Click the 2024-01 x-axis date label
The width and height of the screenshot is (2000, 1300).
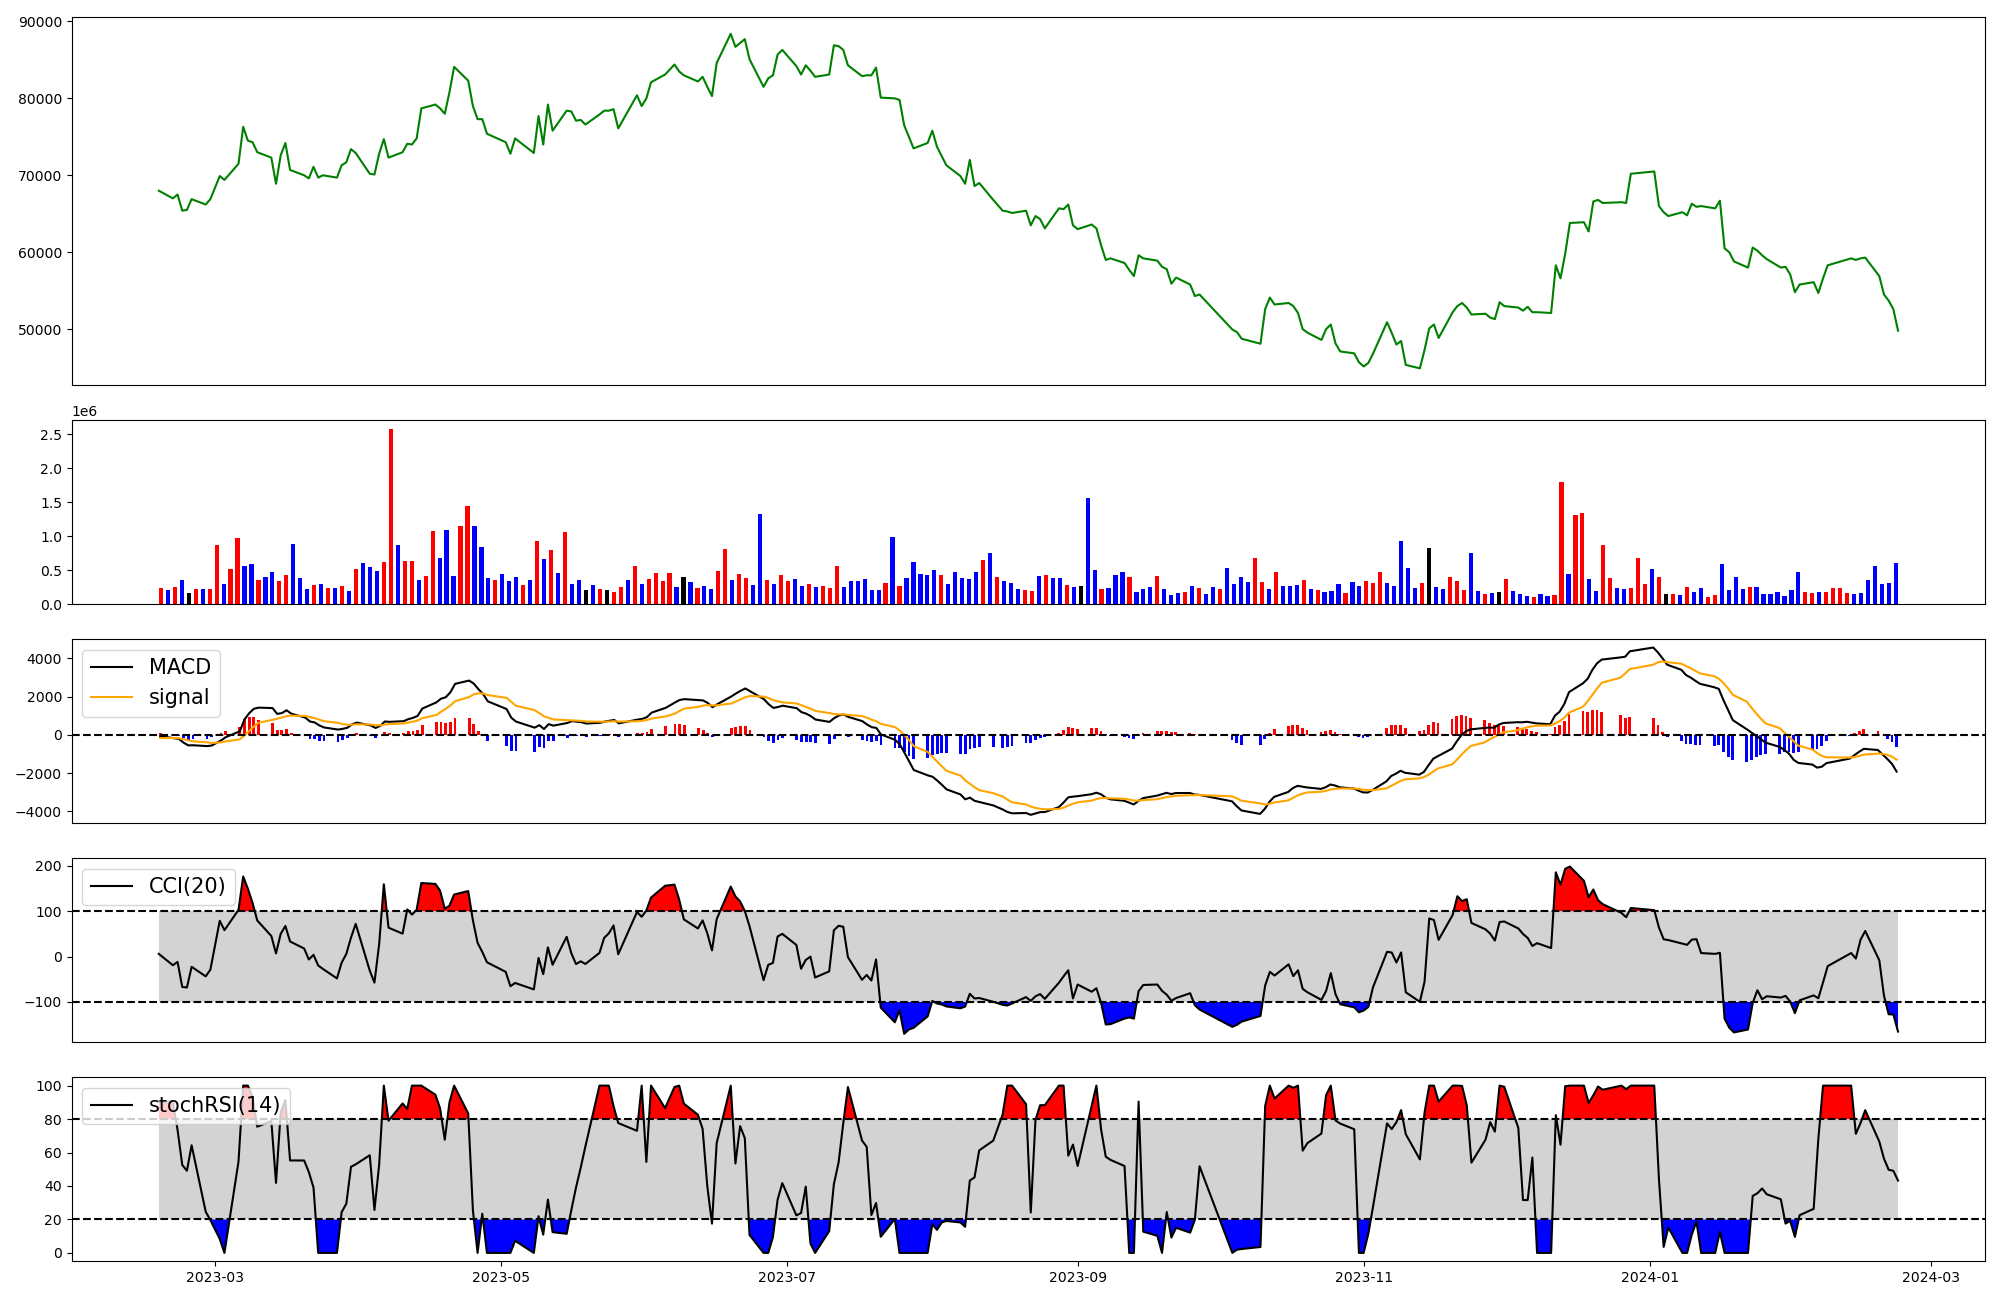coord(1649,1277)
